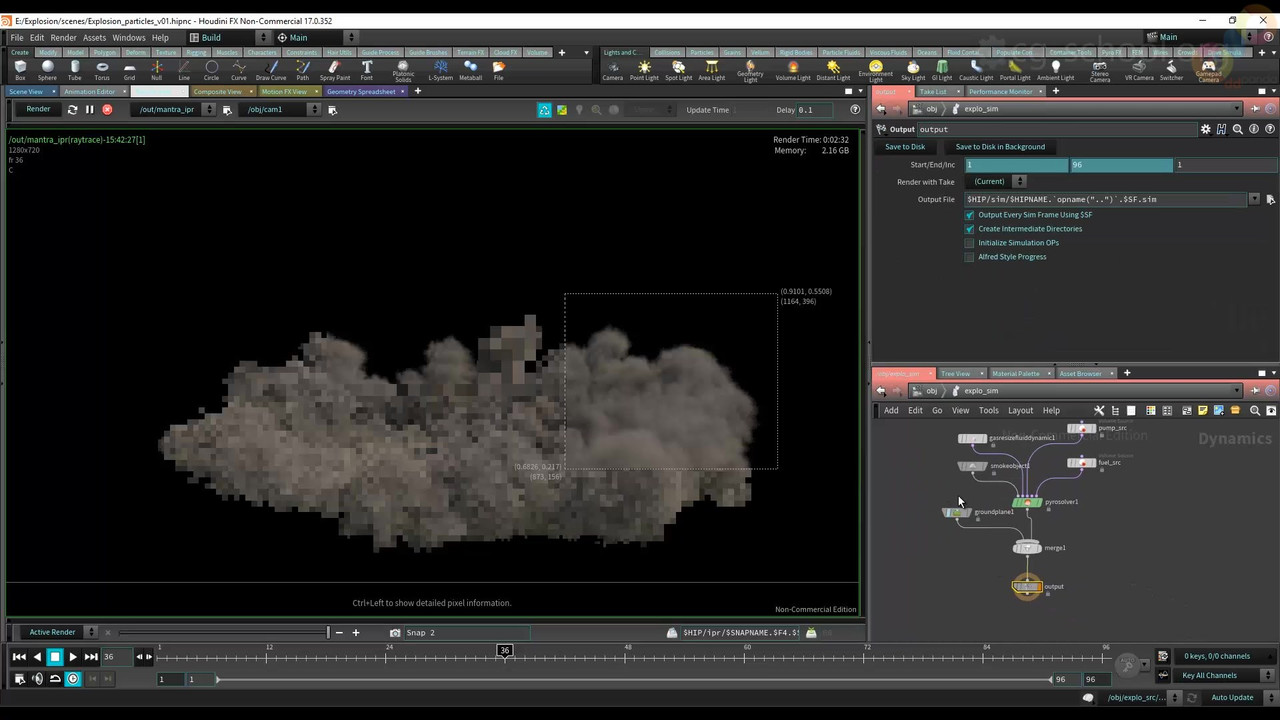1280x720 pixels.
Task: Switch to Performance Monitor tab
Action: click(1002, 91)
